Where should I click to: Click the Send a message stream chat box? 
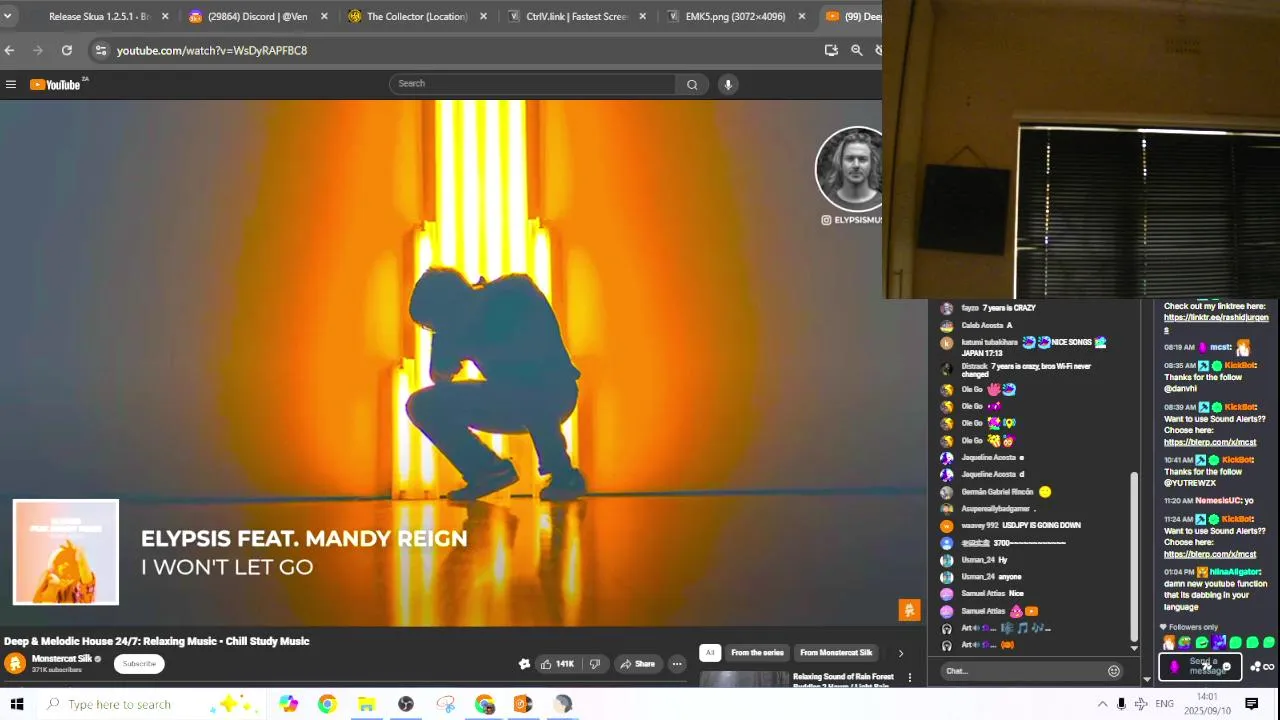(x=1200, y=666)
